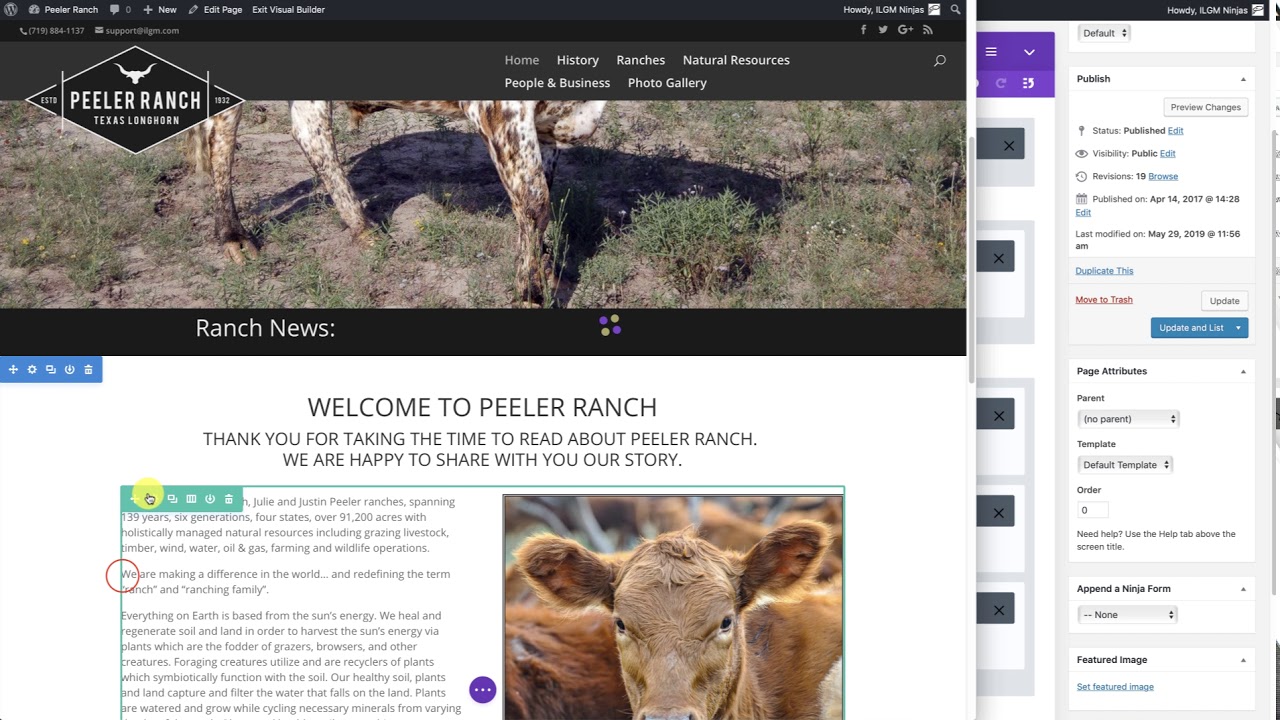Edit the Visibility setting link
The width and height of the screenshot is (1280, 720).
point(1168,154)
